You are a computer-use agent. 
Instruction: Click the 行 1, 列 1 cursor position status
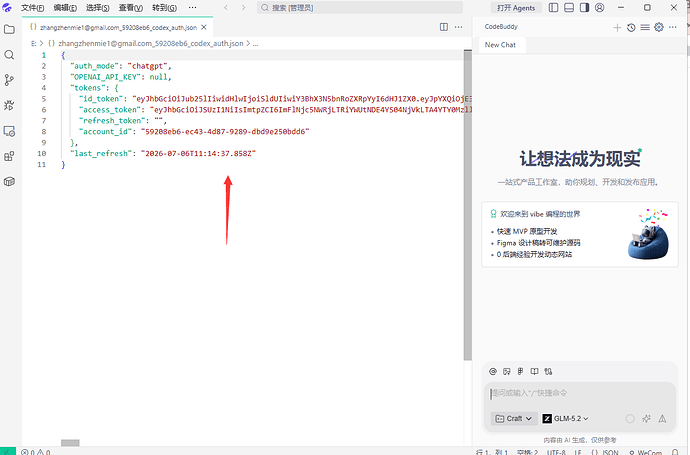[x=492, y=452]
